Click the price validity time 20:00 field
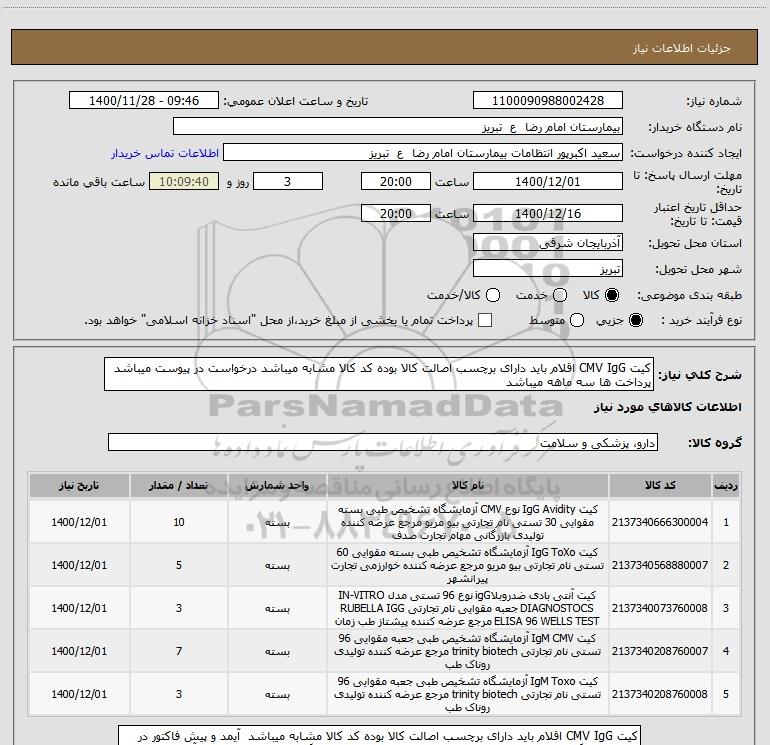The width and height of the screenshot is (770, 745). tap(396, 213)
